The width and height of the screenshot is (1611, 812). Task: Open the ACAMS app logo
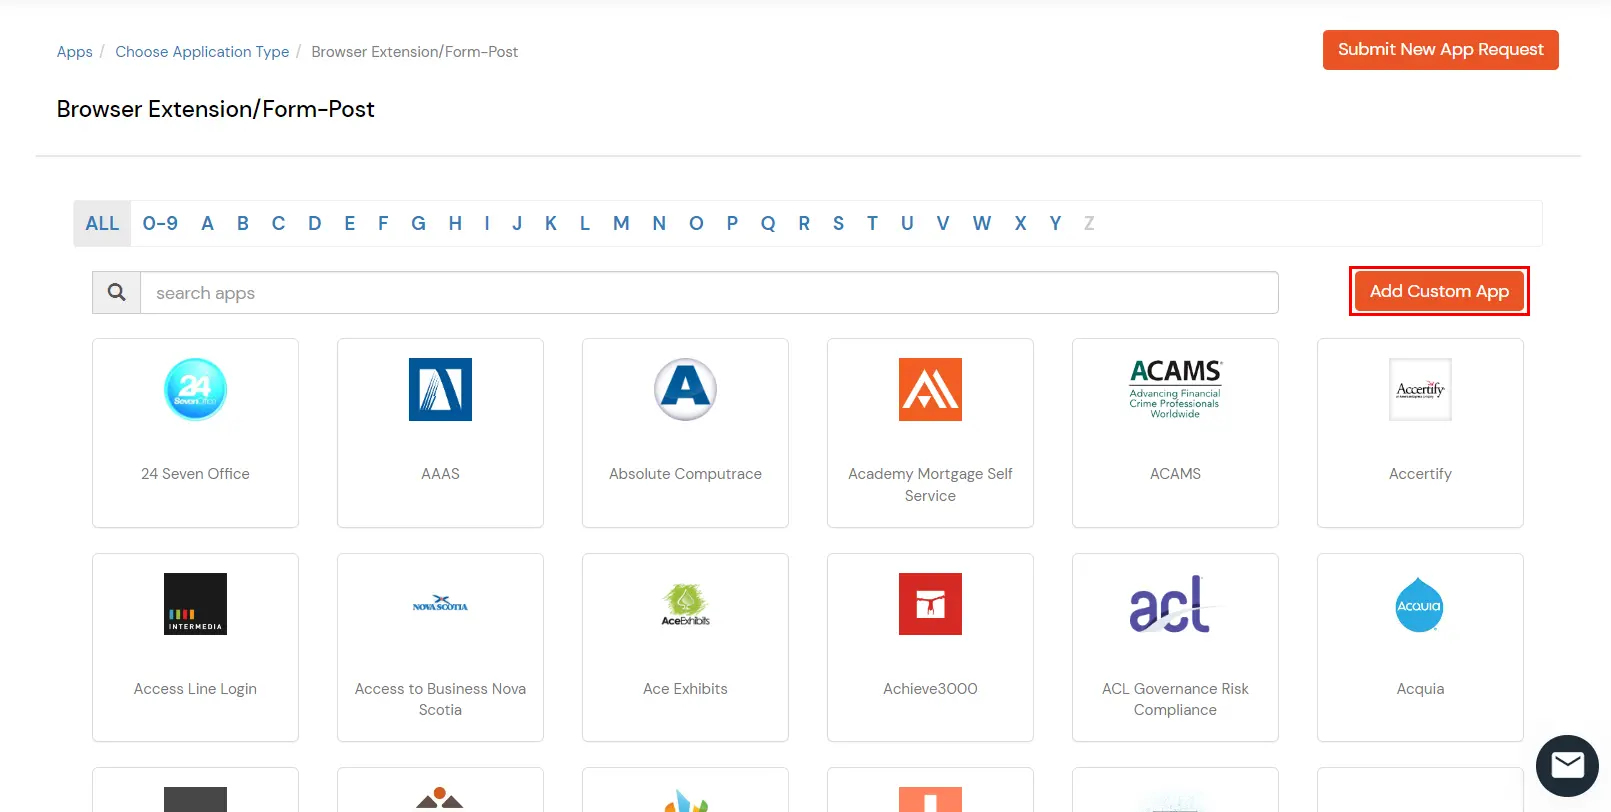pyautogui.click(x=1175, y=389)
